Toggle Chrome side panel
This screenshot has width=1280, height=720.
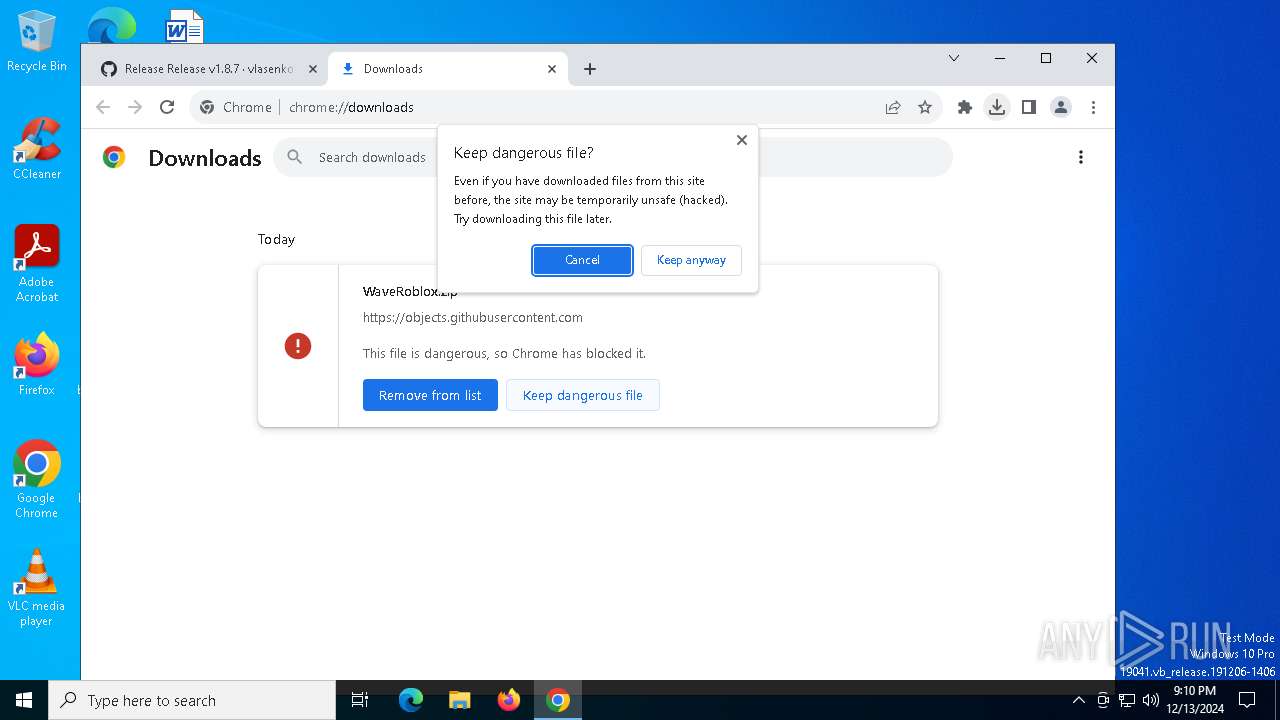click(1029, 107)
